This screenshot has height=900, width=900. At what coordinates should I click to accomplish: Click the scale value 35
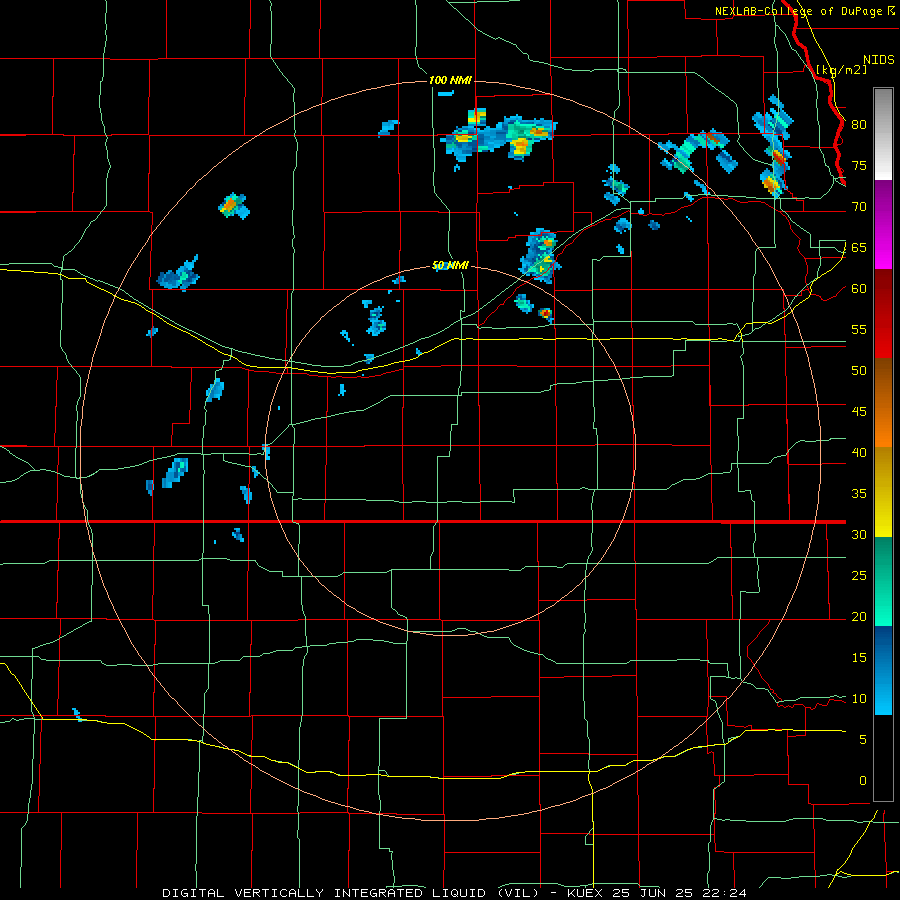pyautogui.click(x=859, y=494)
